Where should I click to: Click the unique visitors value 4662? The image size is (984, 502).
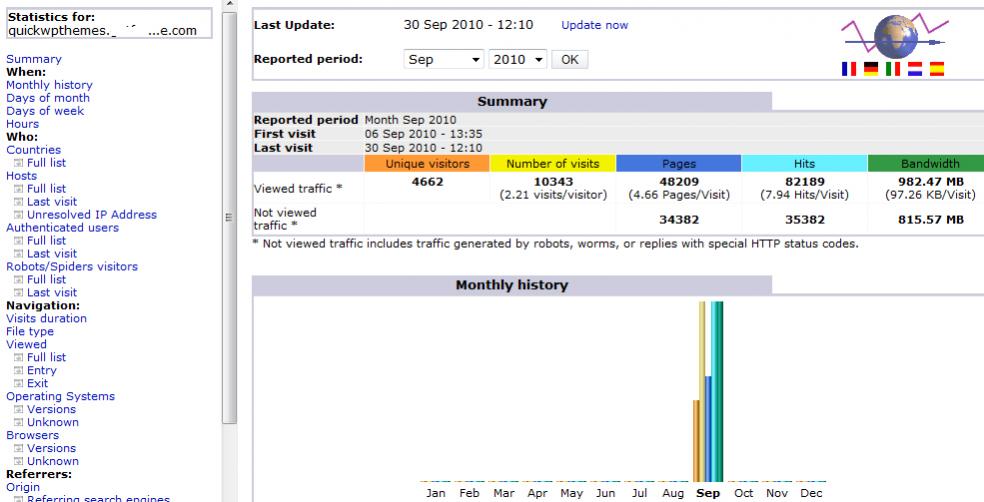coord(427,182)
